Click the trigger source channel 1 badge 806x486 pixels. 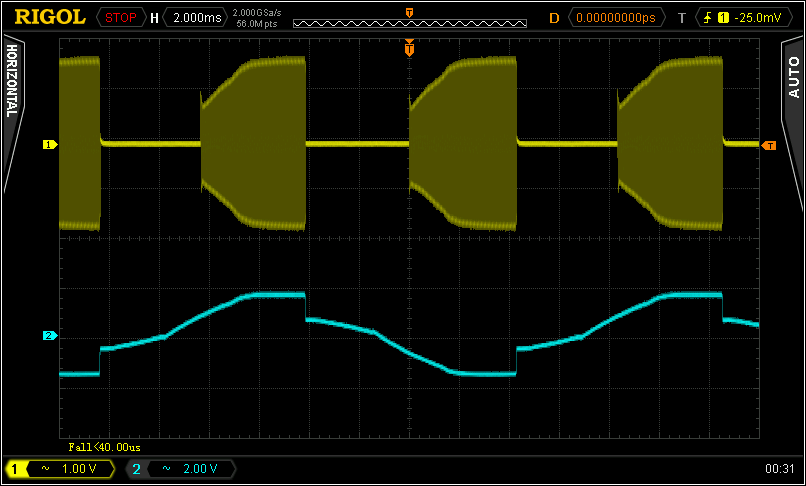pyautogui.click(x=723, y=18)
